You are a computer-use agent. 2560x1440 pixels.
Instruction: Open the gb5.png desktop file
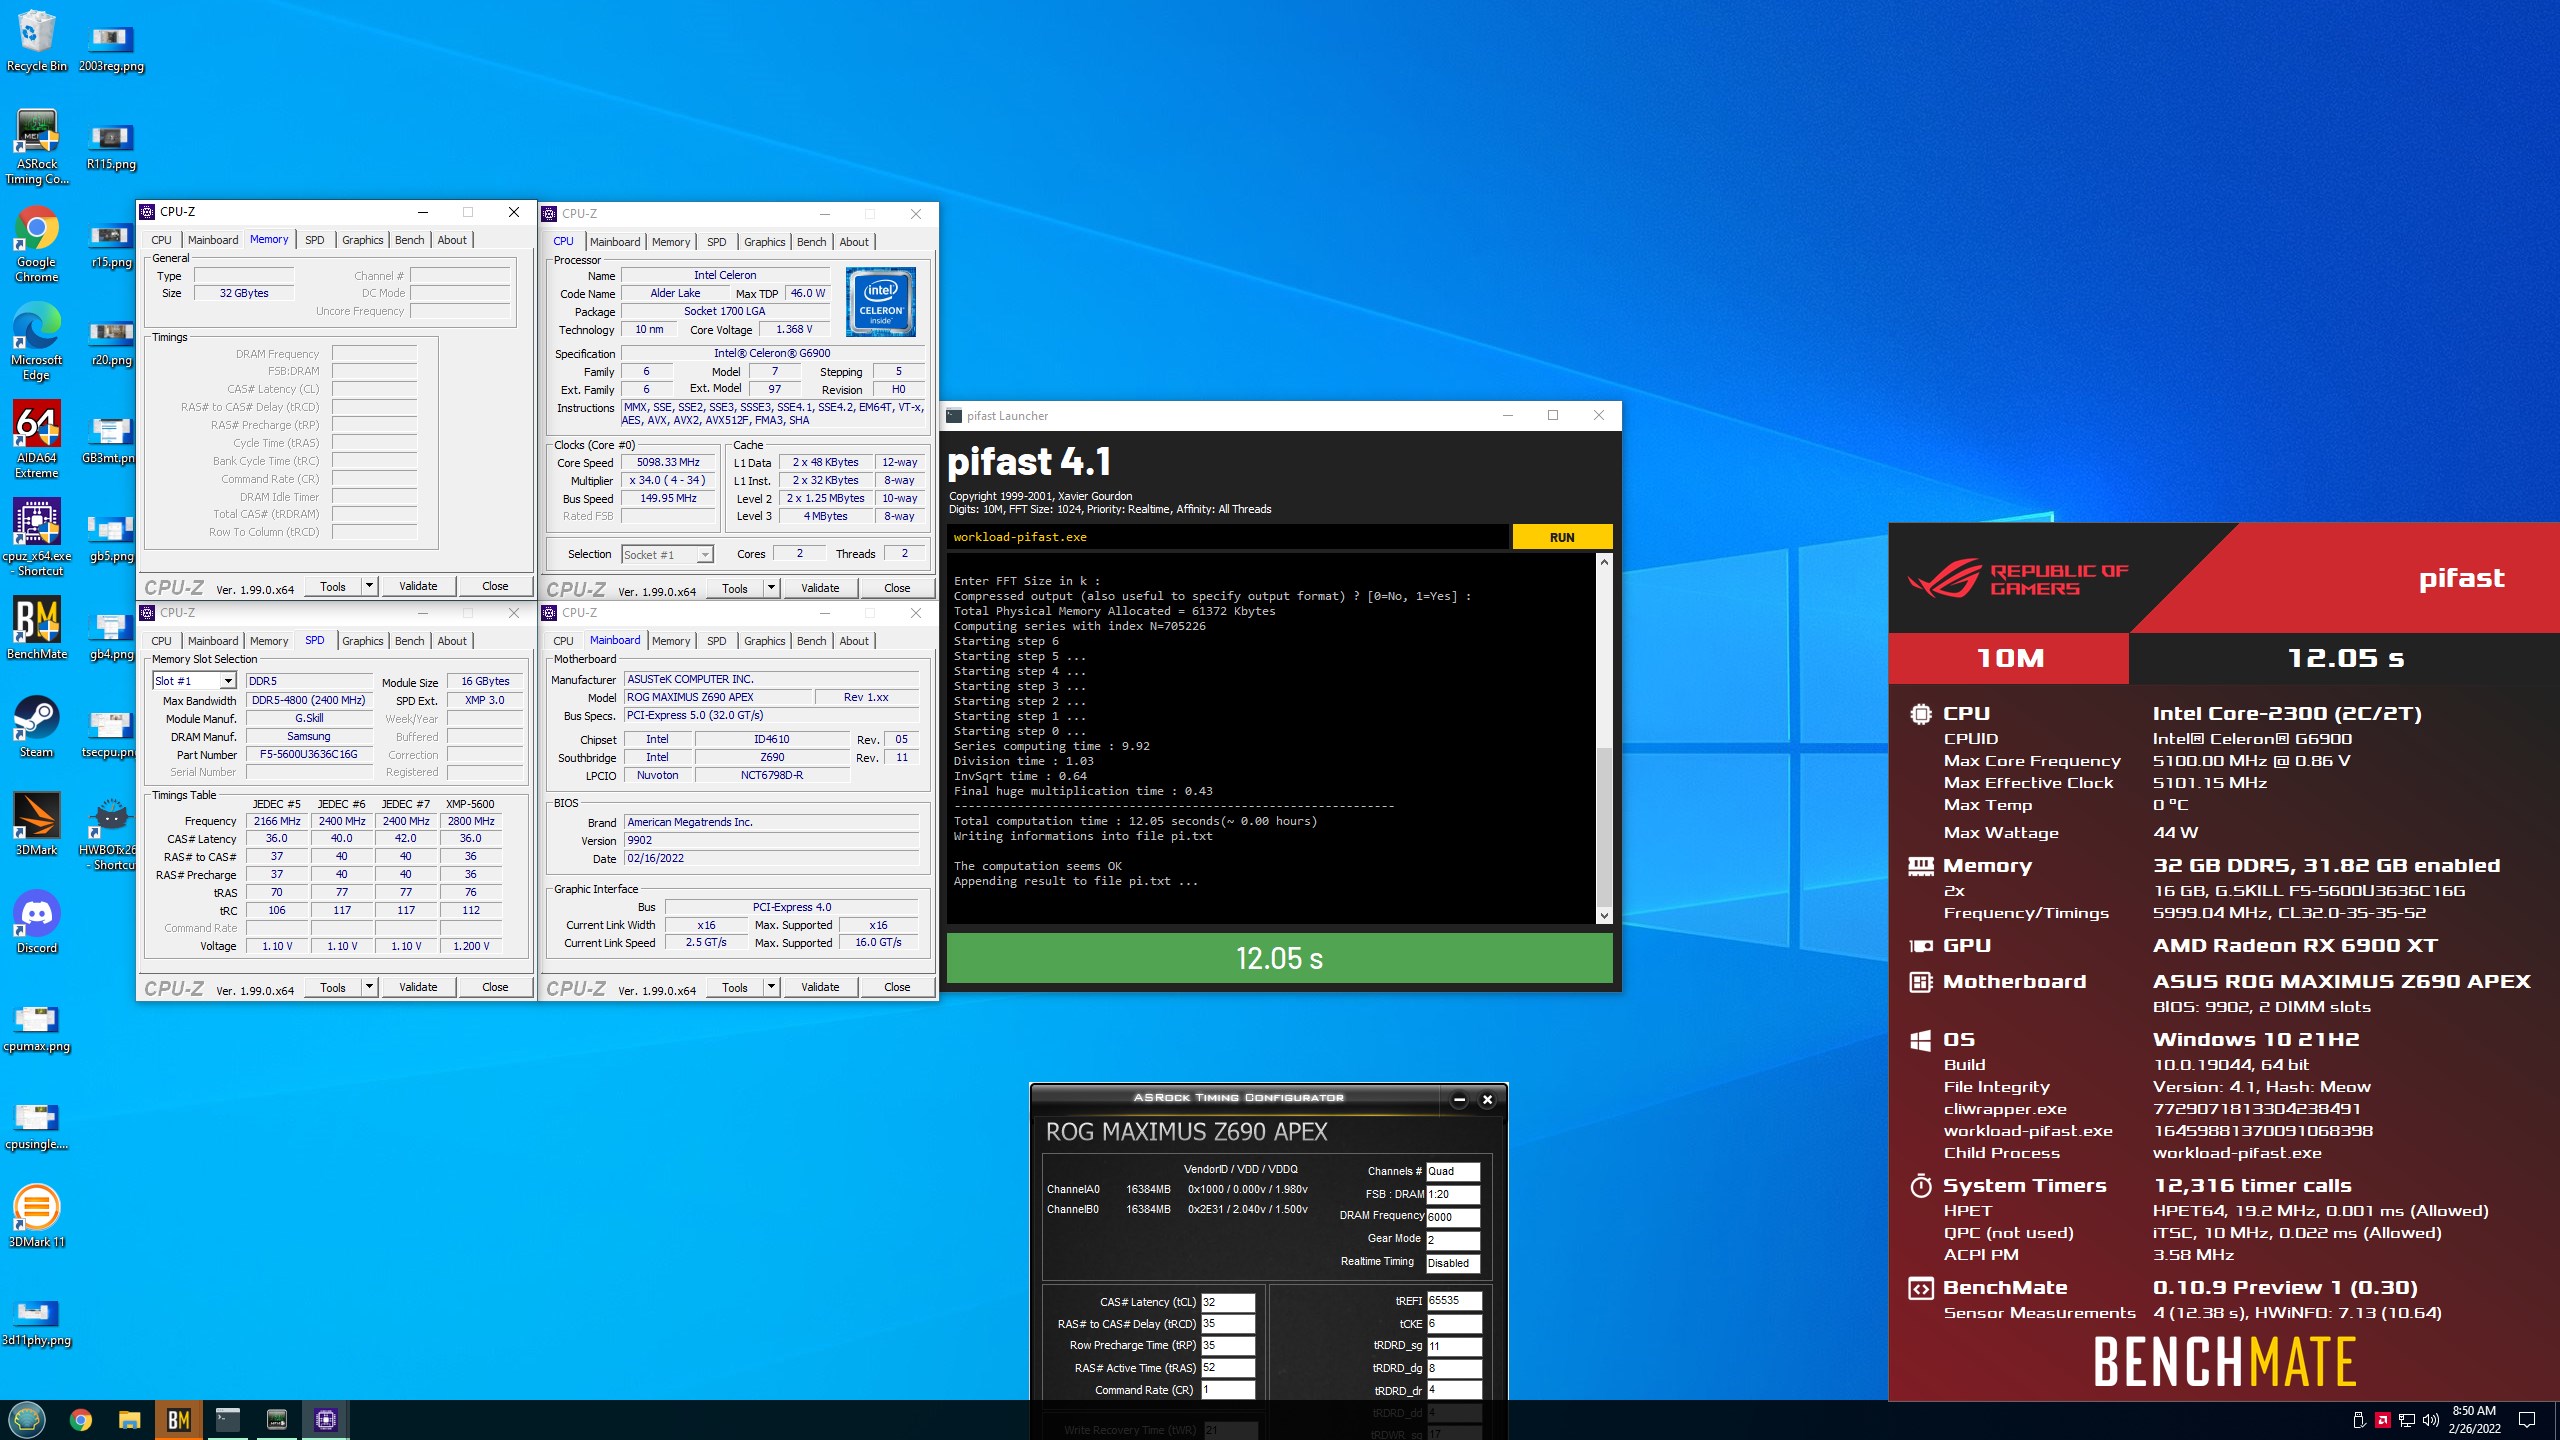coord(111,538)
